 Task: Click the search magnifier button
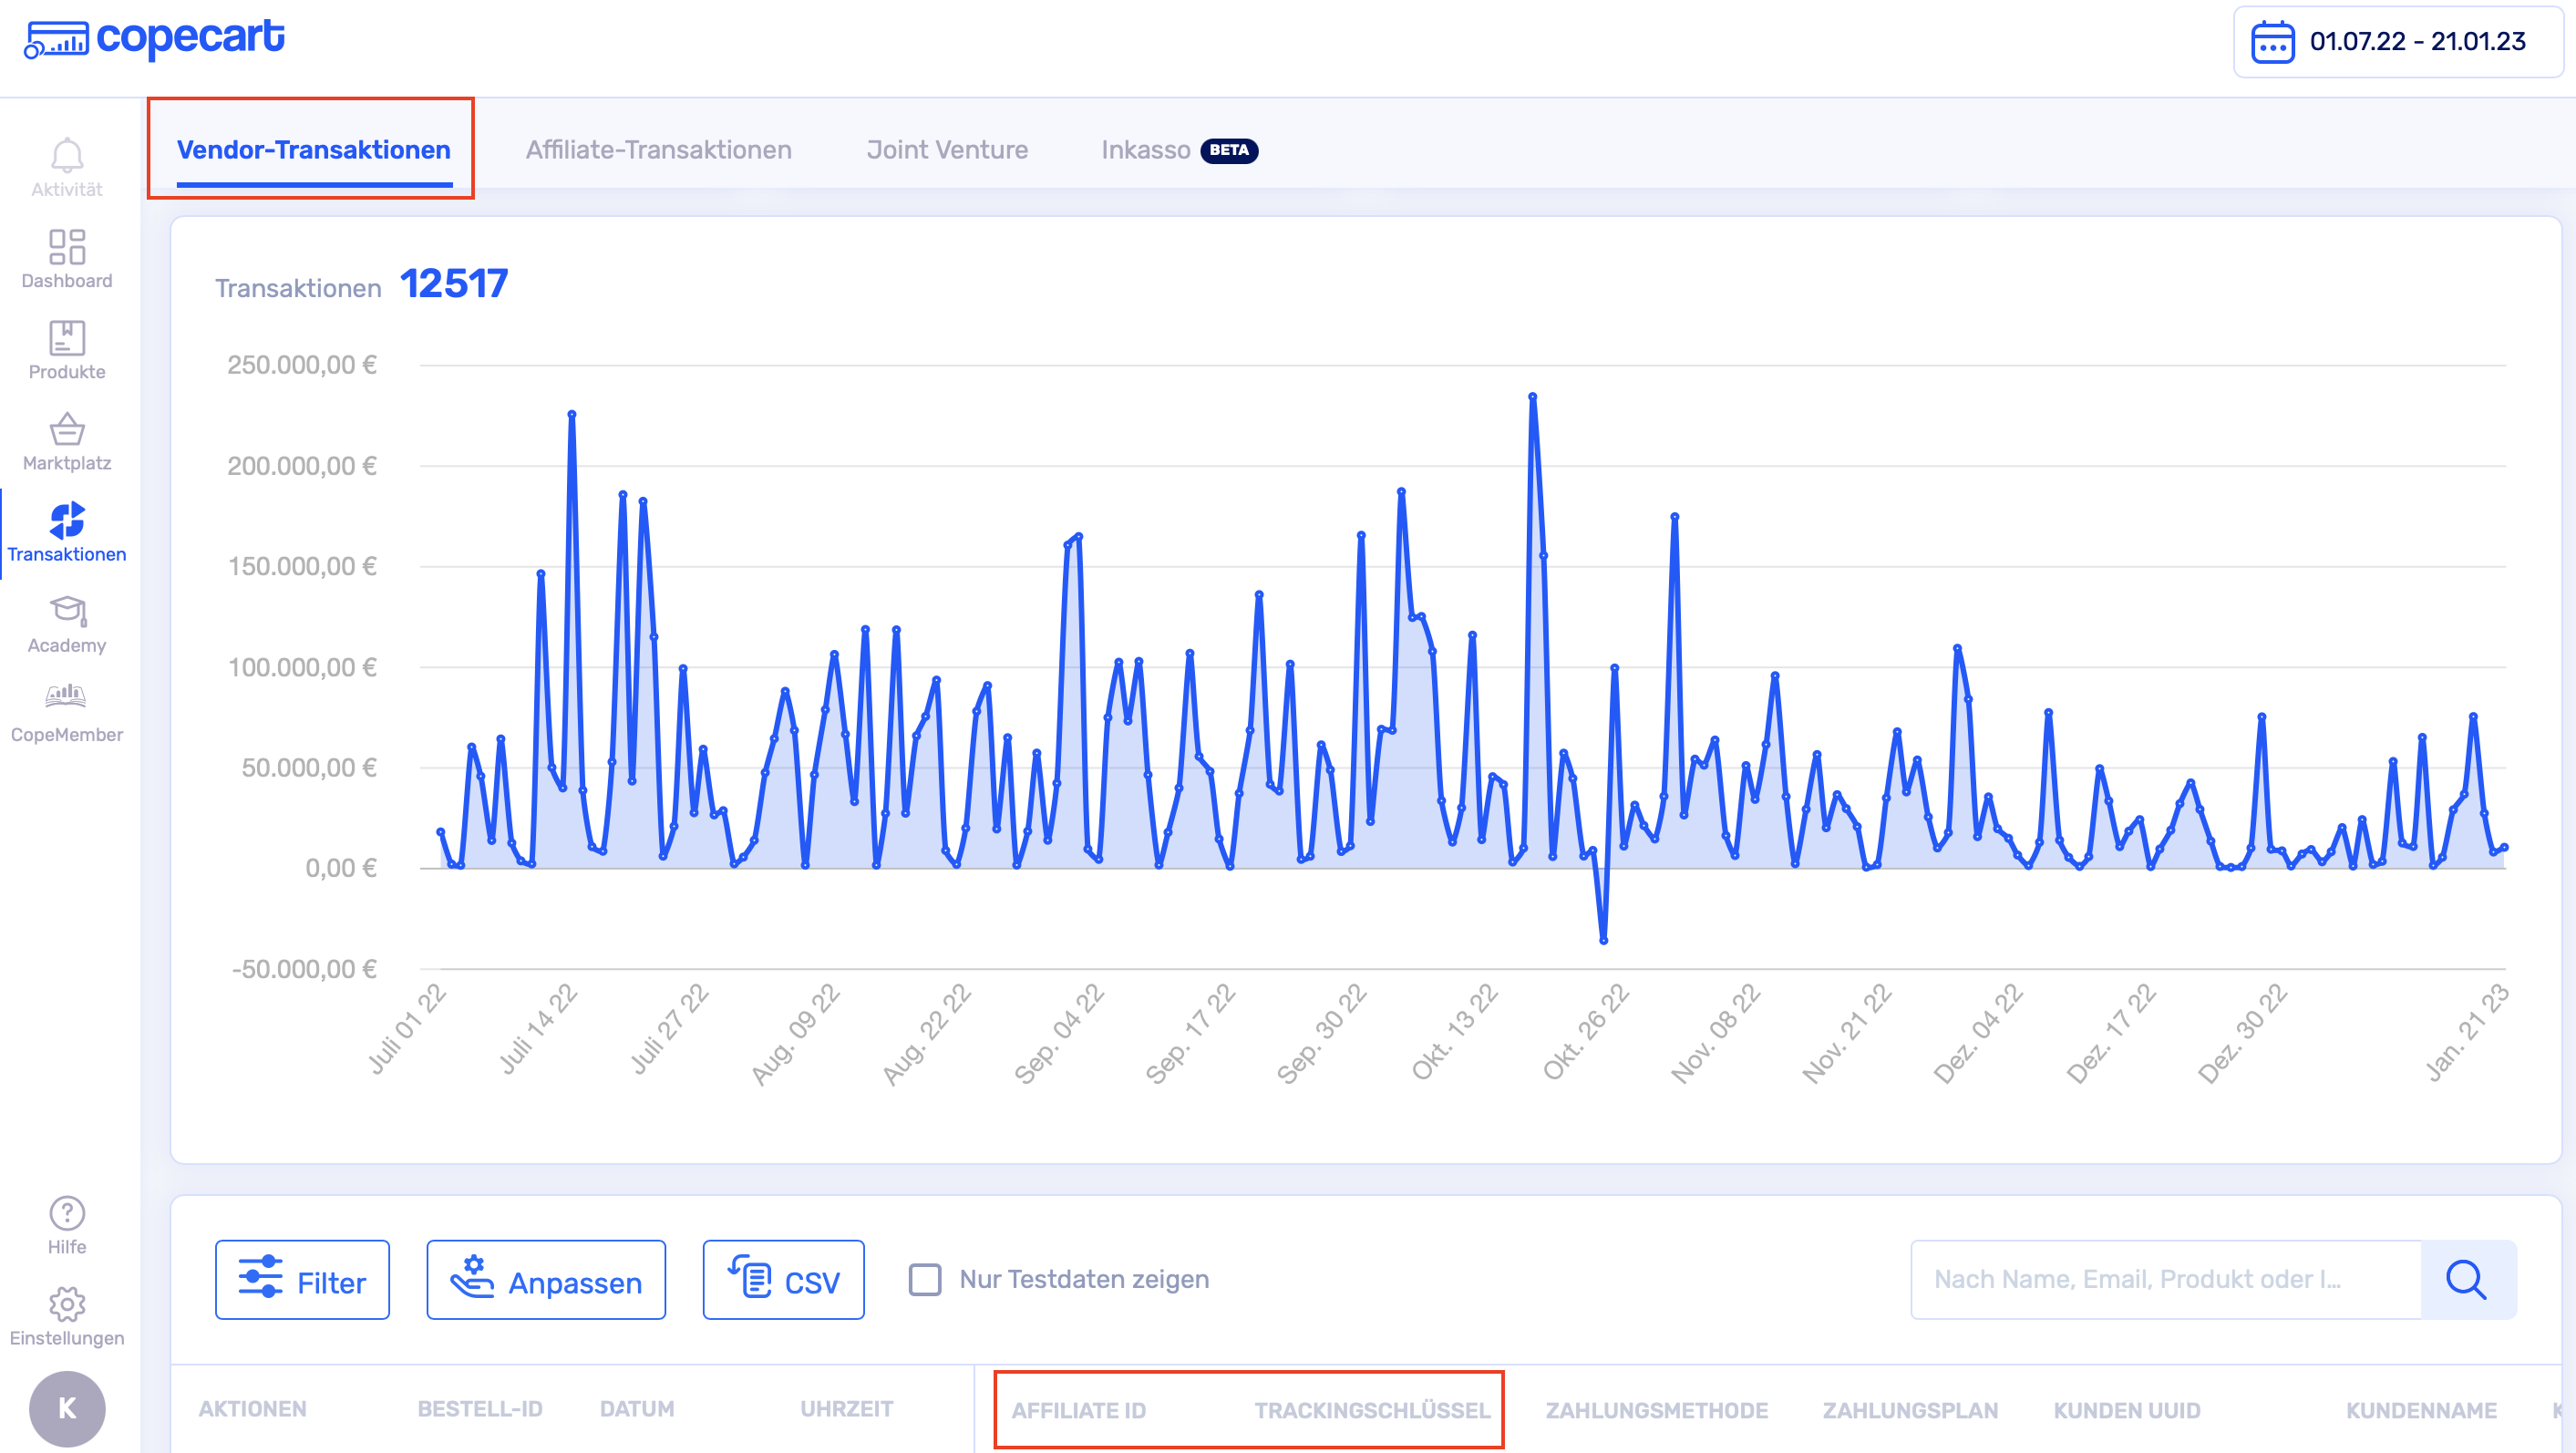[2465, 1279]
